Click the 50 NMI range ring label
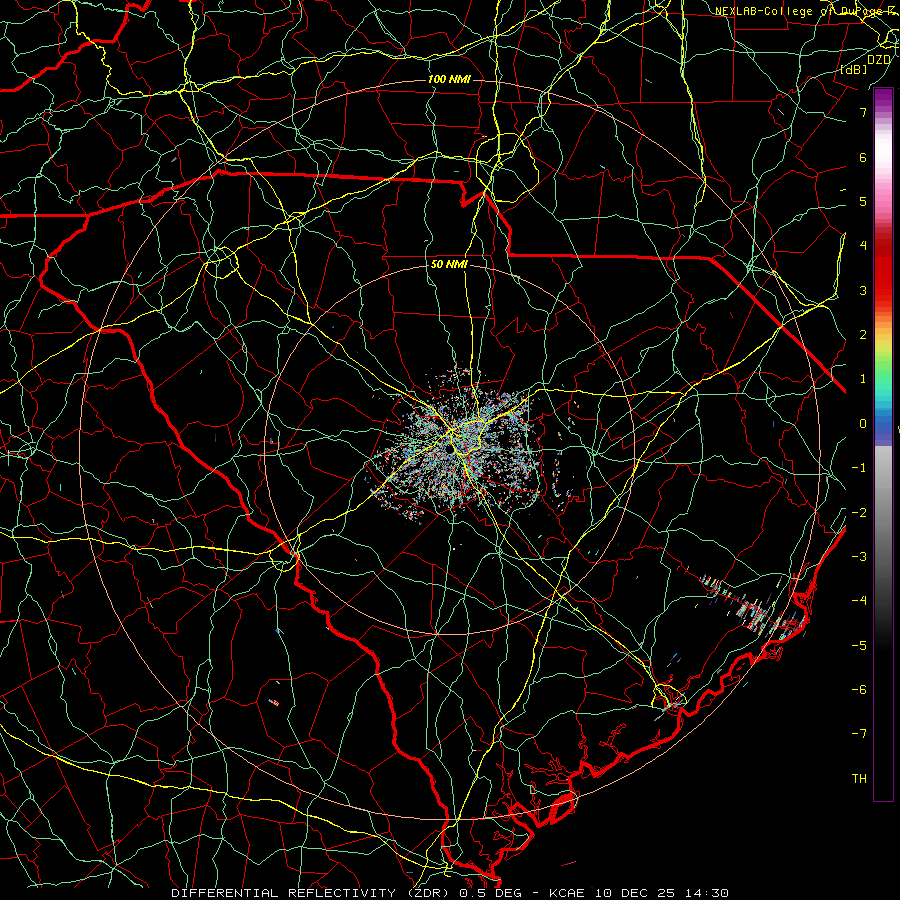 449,264
